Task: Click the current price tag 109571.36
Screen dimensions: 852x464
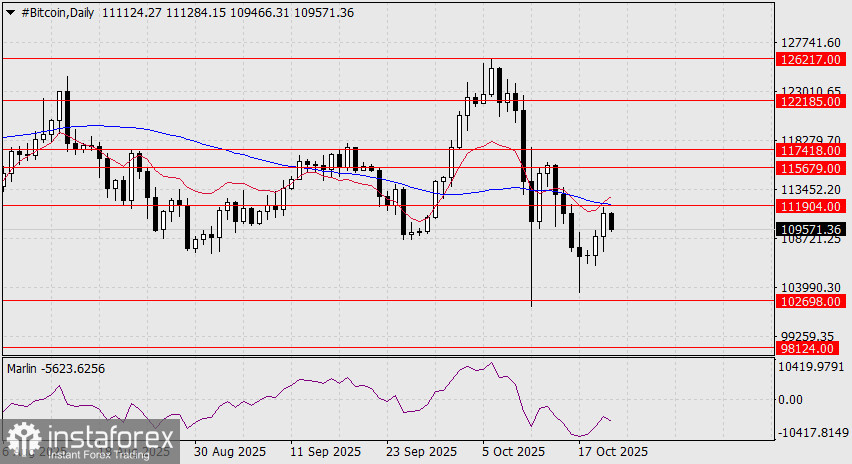Action: [810, 229]
